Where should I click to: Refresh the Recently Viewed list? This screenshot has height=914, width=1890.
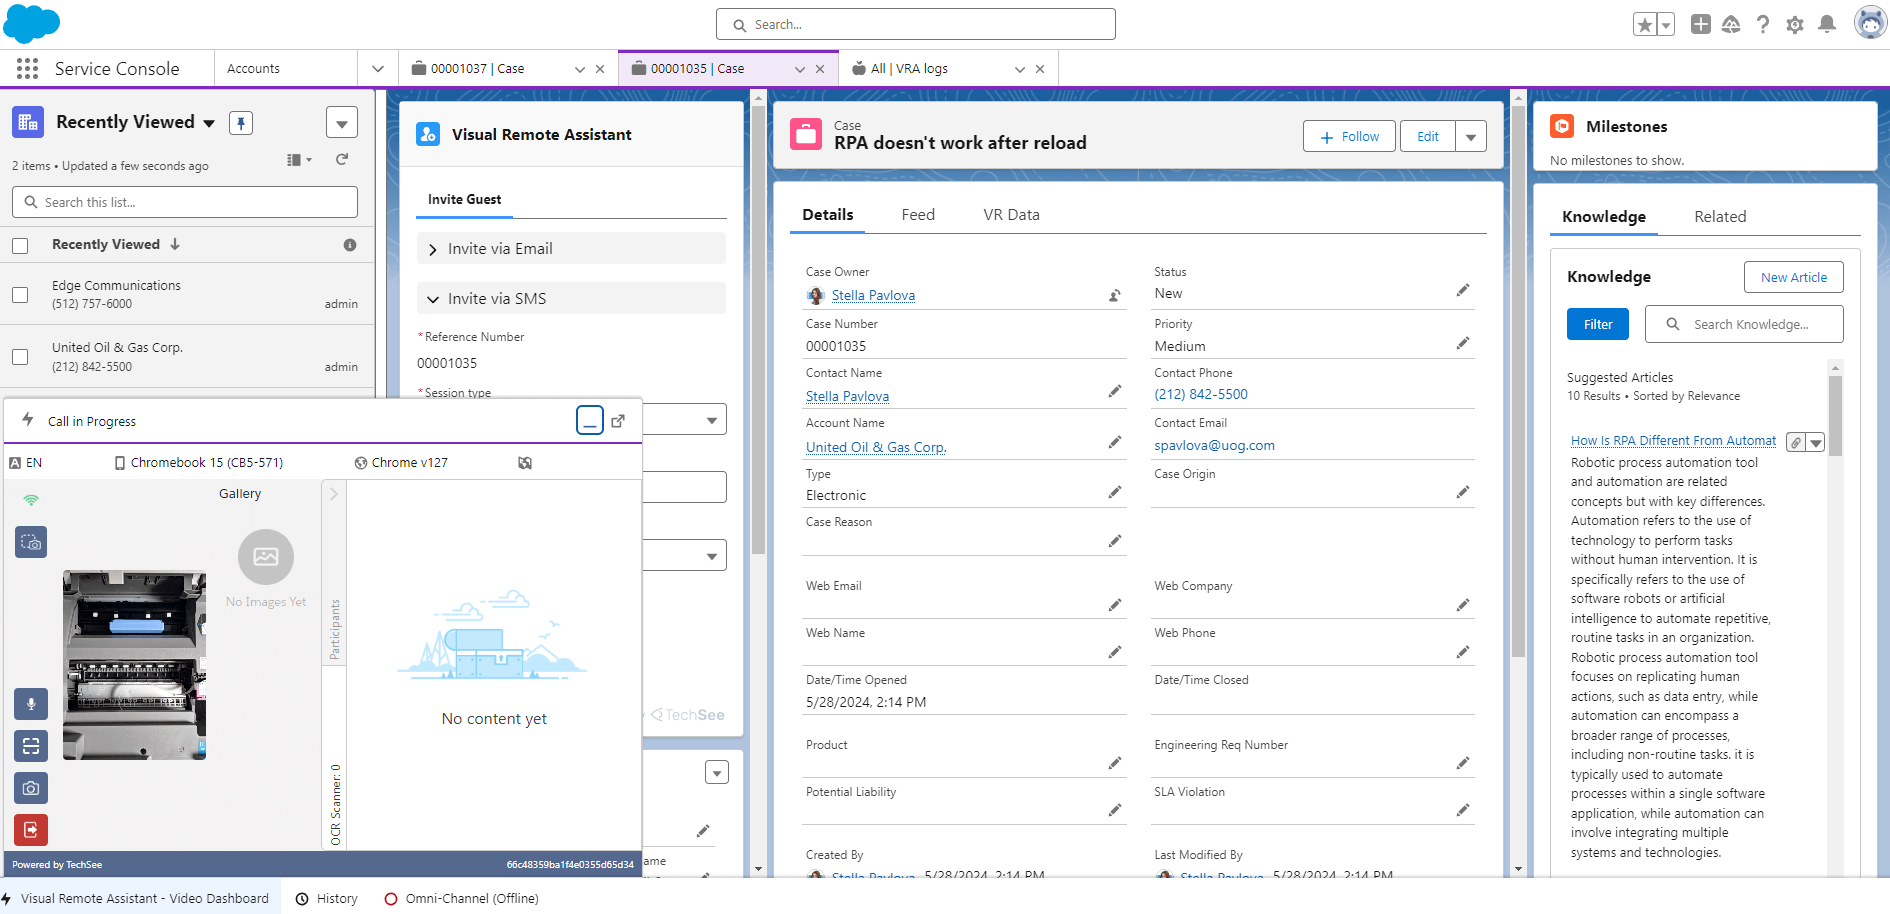342,159
